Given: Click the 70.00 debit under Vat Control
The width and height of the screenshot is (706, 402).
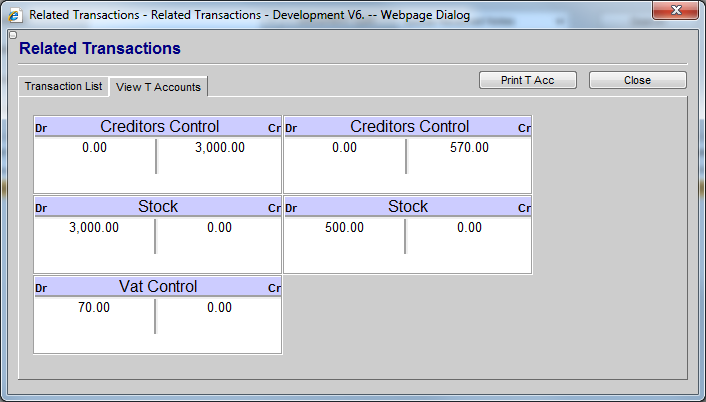Looking at the screenshot, I should click(94, 308).
